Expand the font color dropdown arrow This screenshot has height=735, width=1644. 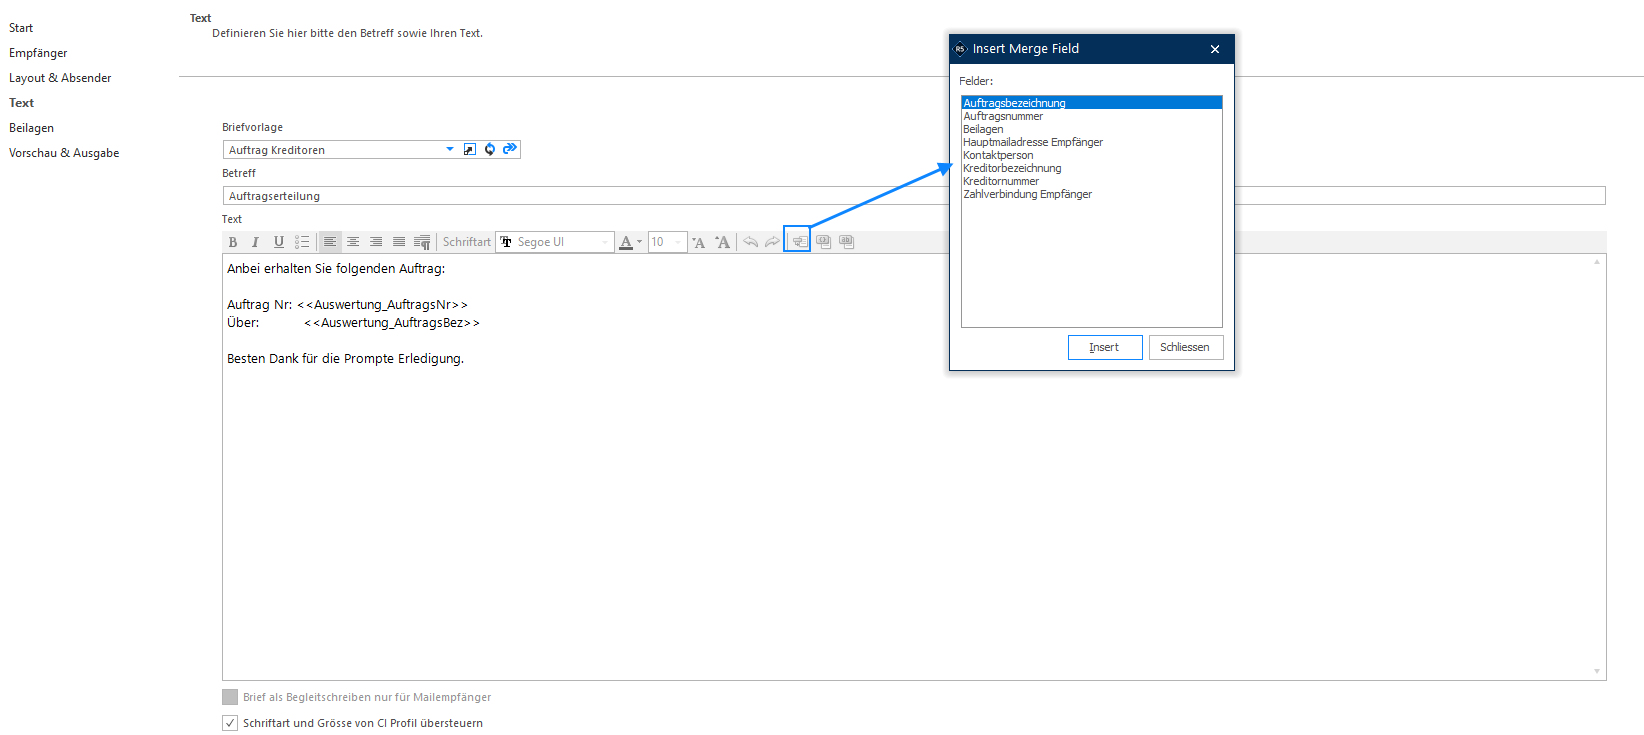[x=640, y=242]
